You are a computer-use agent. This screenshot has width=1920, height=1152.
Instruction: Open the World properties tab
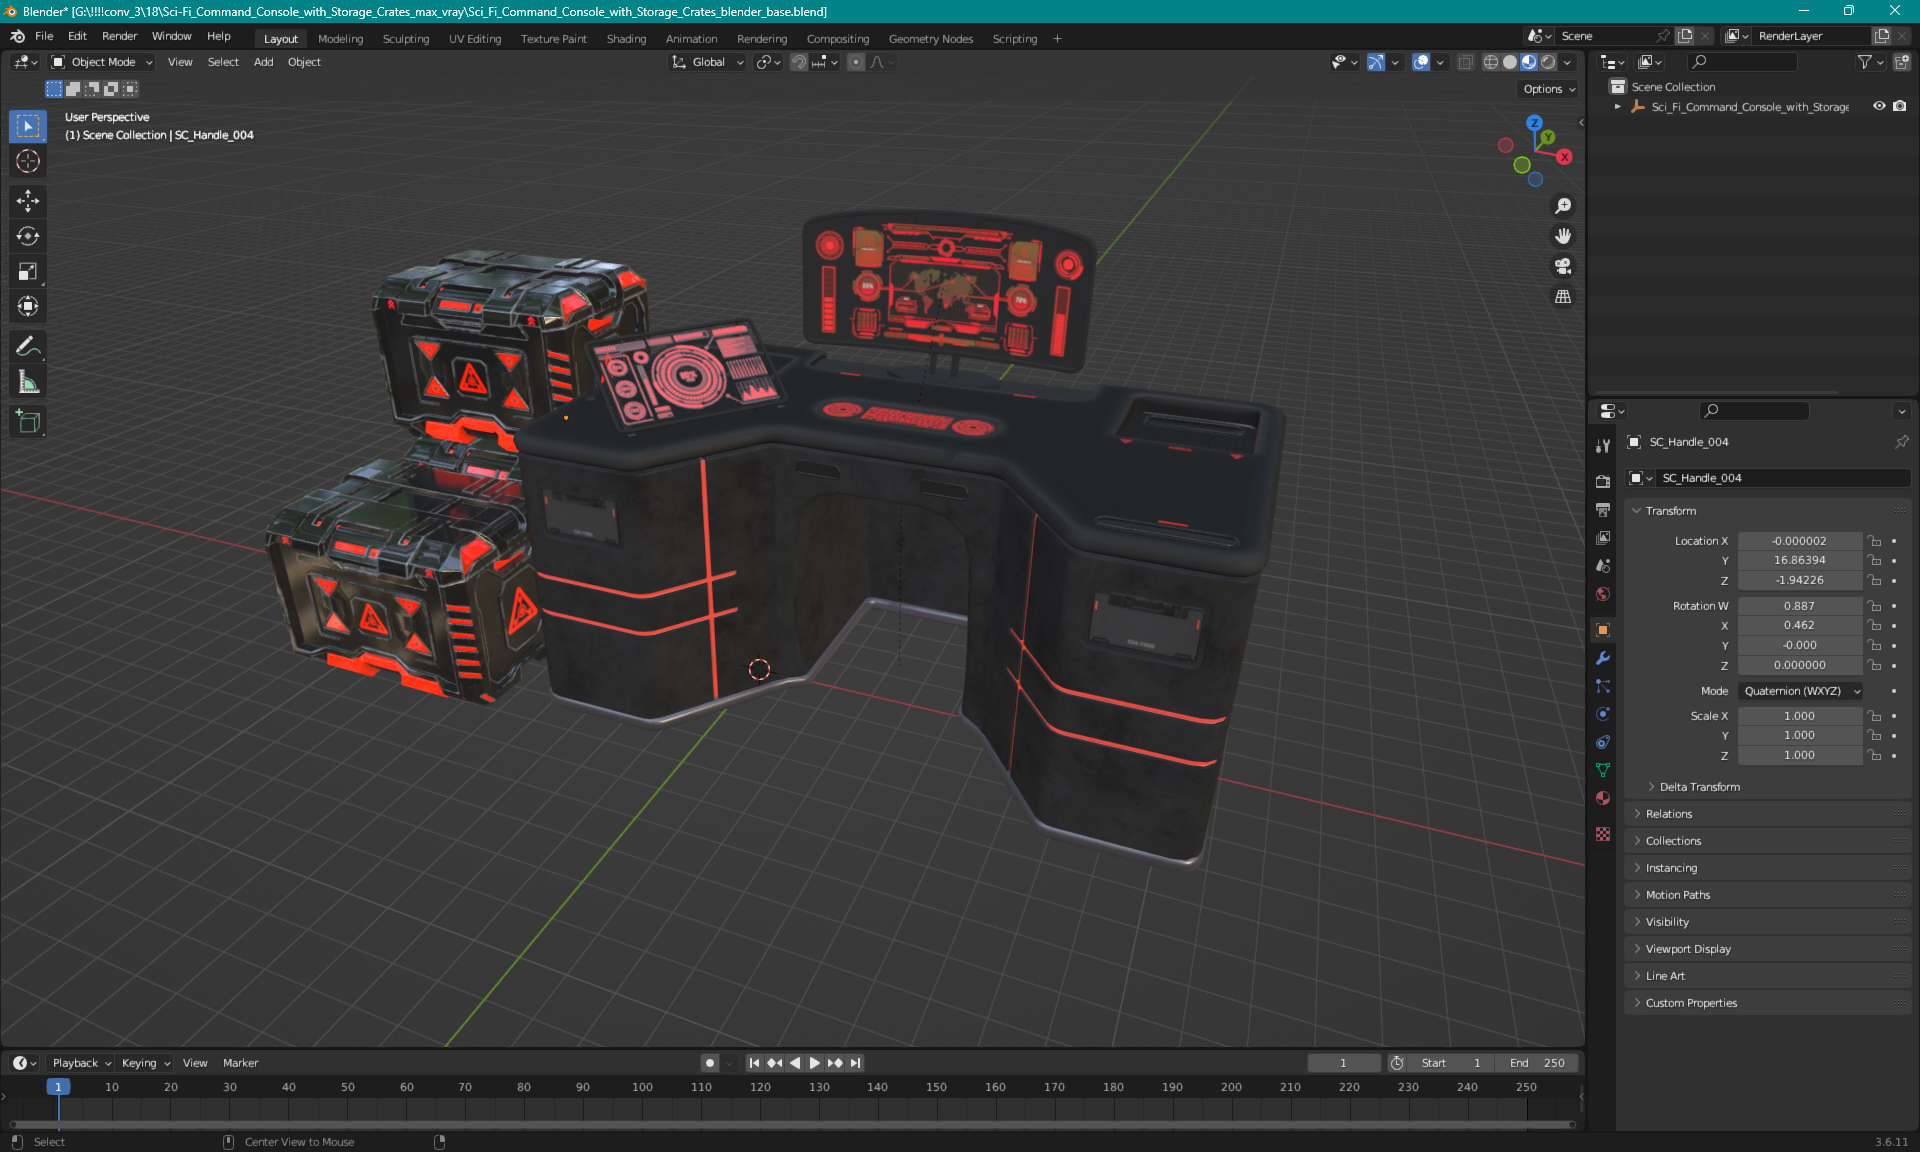(x=1603, y=594)
